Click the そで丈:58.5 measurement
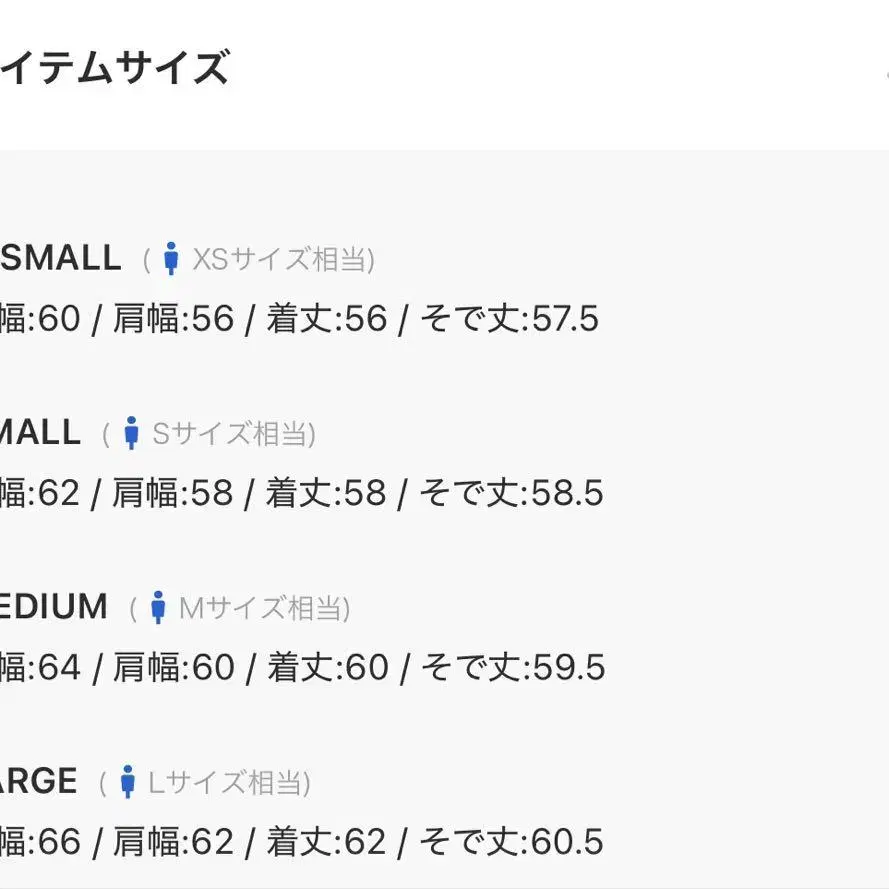Screen dimensions: 889x889 point(510,493)
